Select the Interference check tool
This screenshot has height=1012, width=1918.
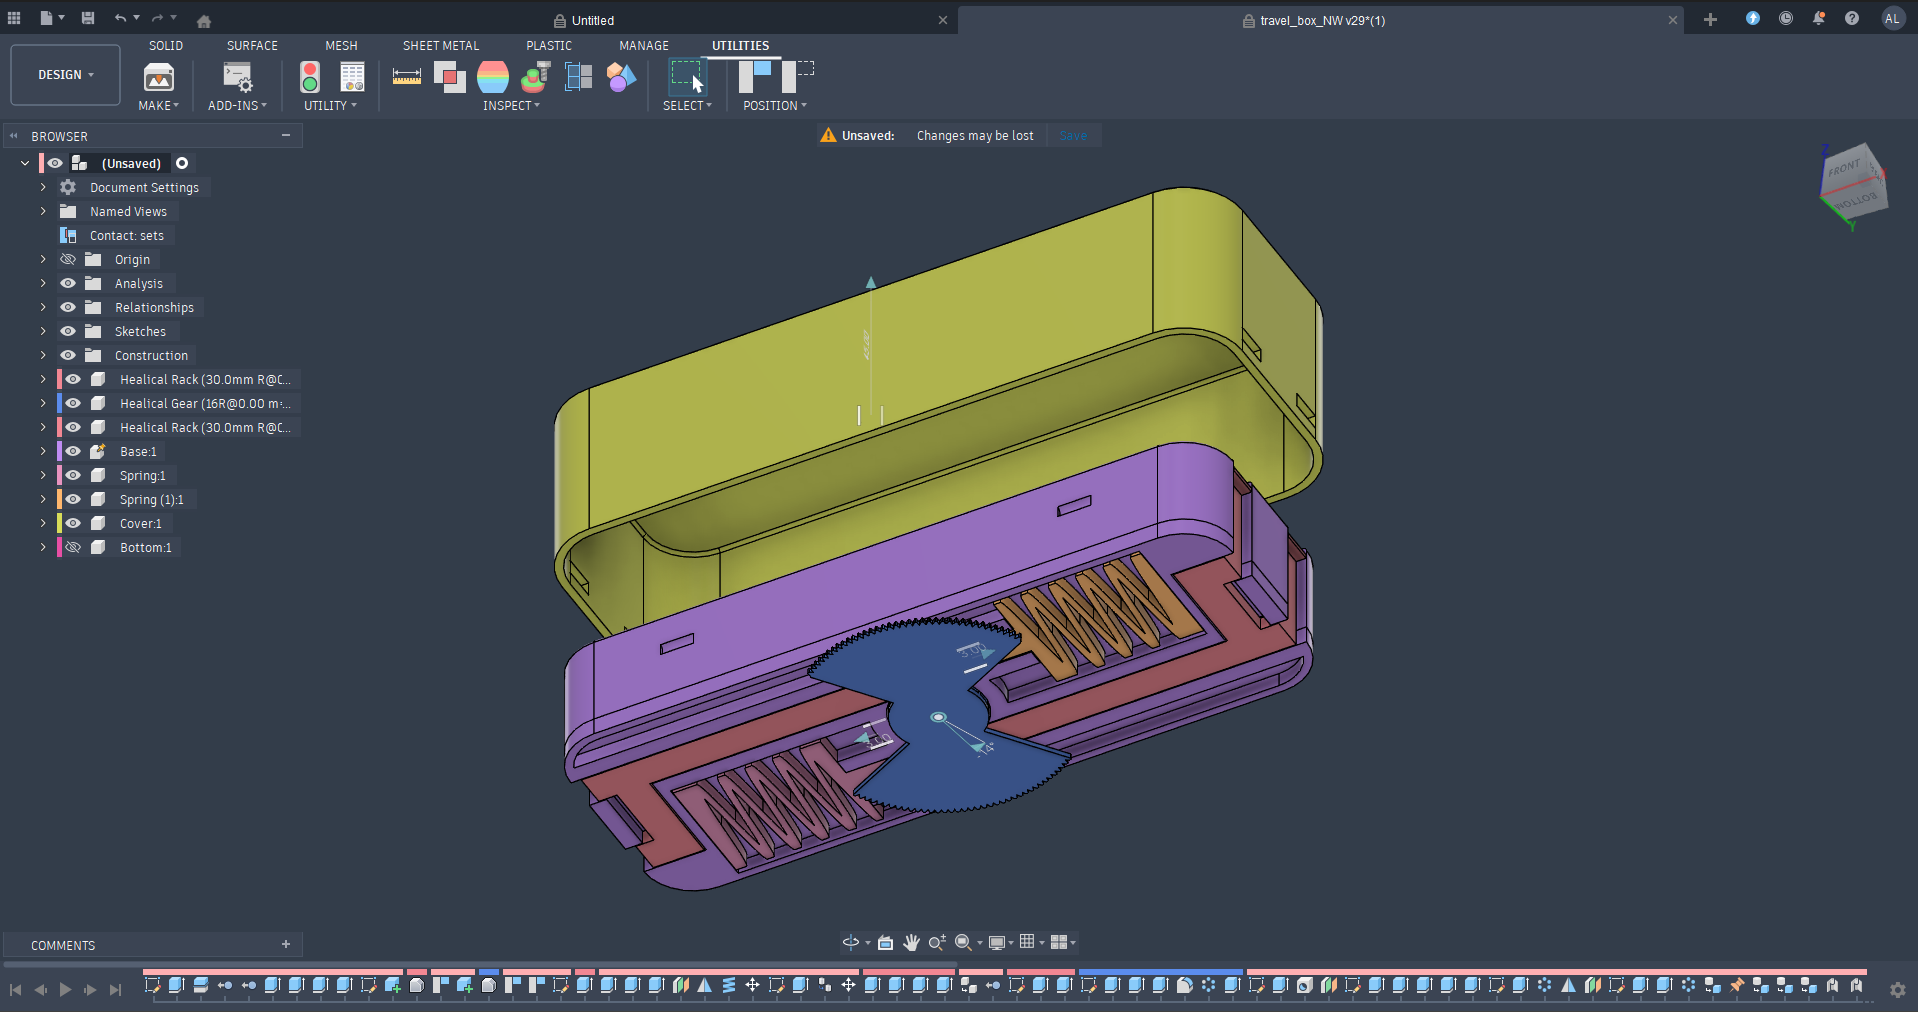coord(450,77)
